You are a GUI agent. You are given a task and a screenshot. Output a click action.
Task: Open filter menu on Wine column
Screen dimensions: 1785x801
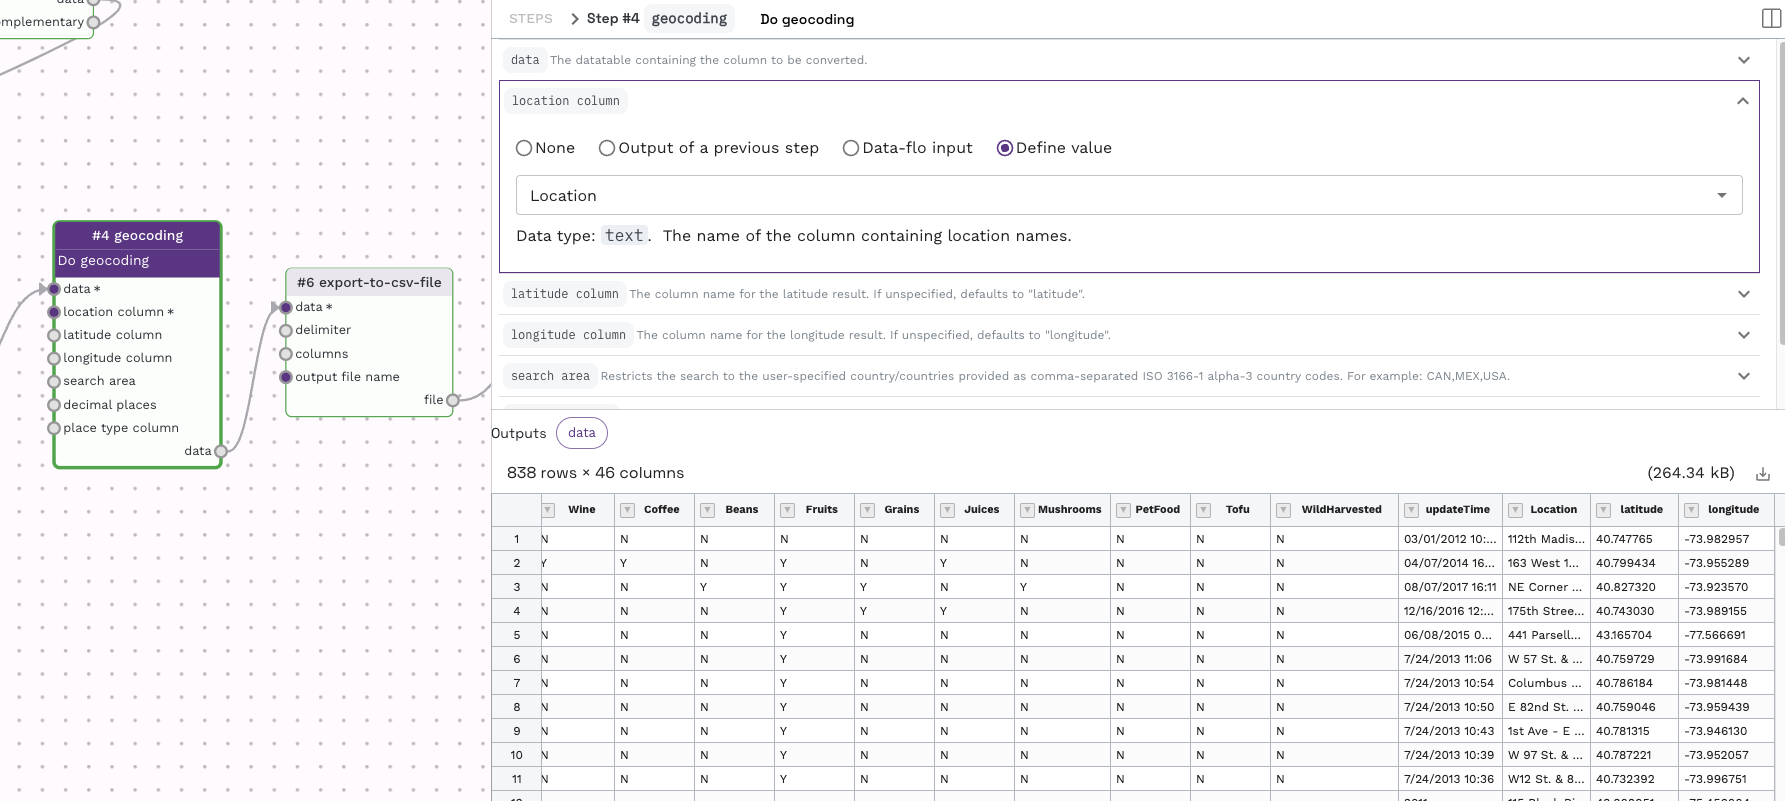tap(548, 510)
